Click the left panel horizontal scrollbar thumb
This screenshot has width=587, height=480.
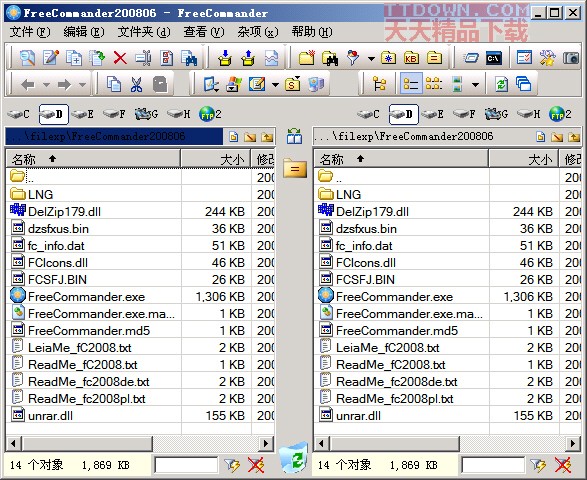pyautogui.click(x=88, y=444)
